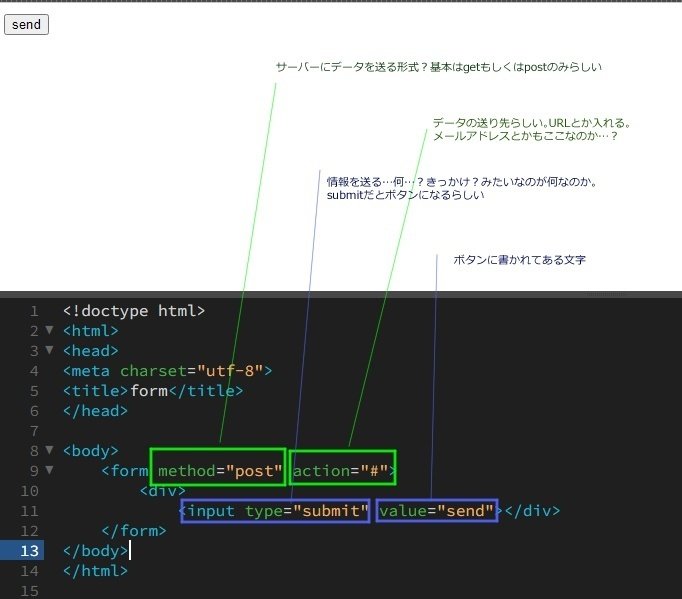Viewport: 682px width, 599px height.
Task: Click the input type="submit" code
Action: point(275,511)
